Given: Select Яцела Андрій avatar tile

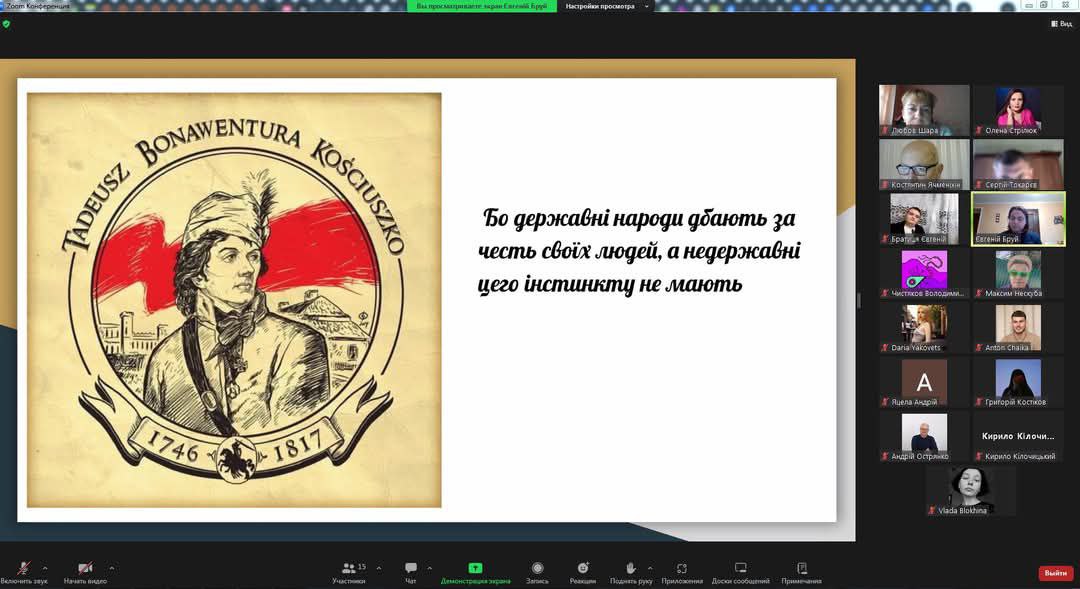Looking at the screenshot, I should tap(924, 382).
